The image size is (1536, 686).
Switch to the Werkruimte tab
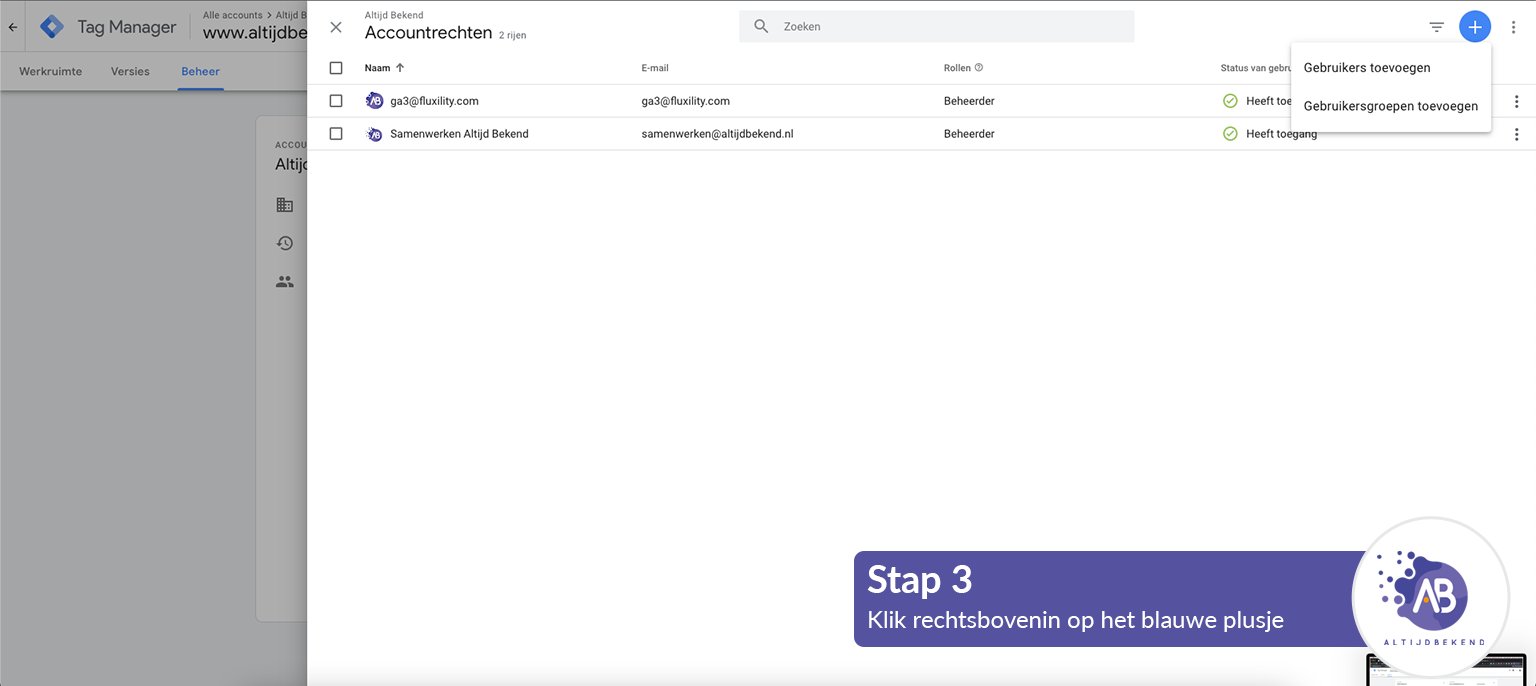click(x=51, y=72)
